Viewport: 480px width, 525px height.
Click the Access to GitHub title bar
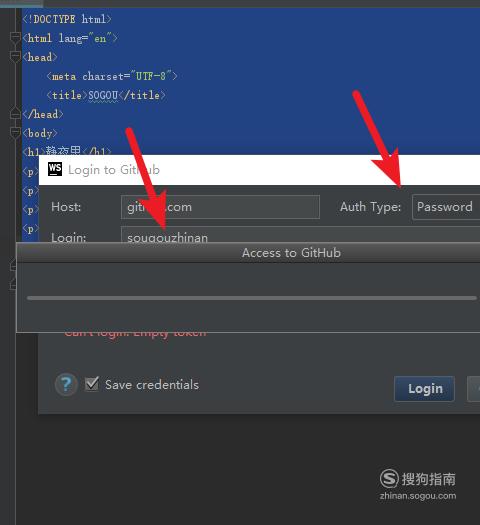coord(248,253)
